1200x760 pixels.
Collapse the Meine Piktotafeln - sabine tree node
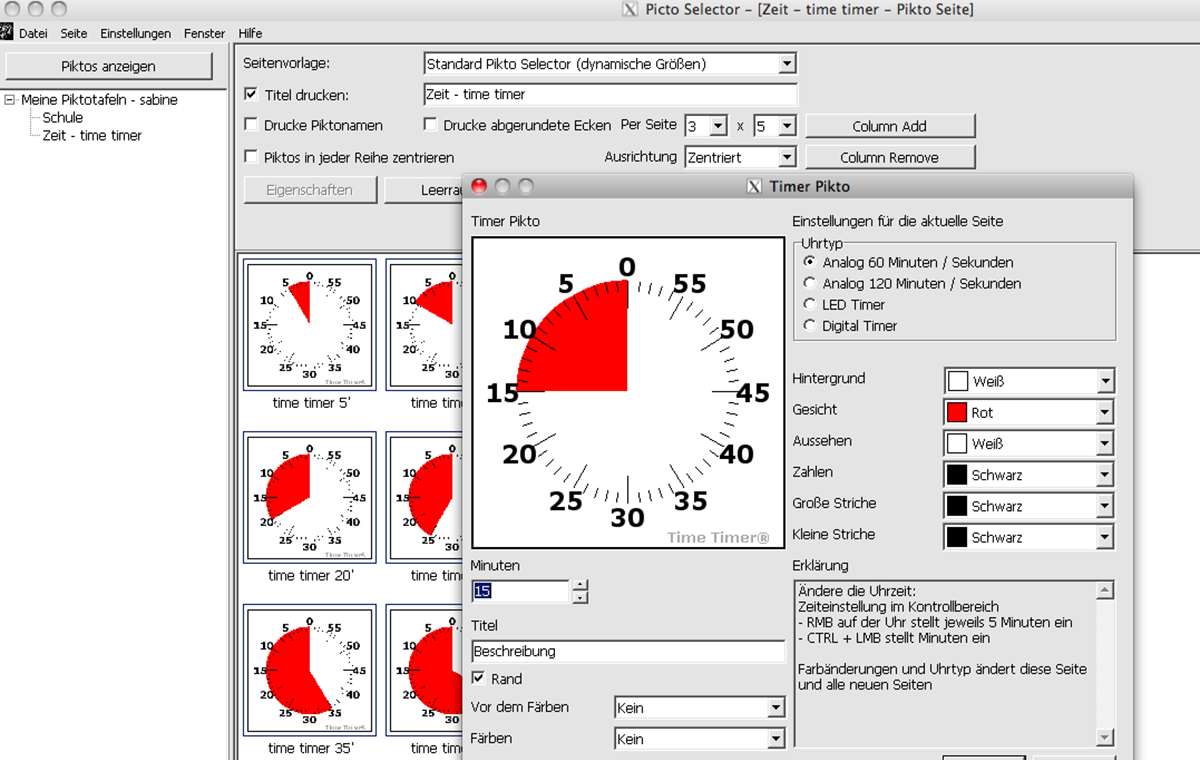point(10,100)
